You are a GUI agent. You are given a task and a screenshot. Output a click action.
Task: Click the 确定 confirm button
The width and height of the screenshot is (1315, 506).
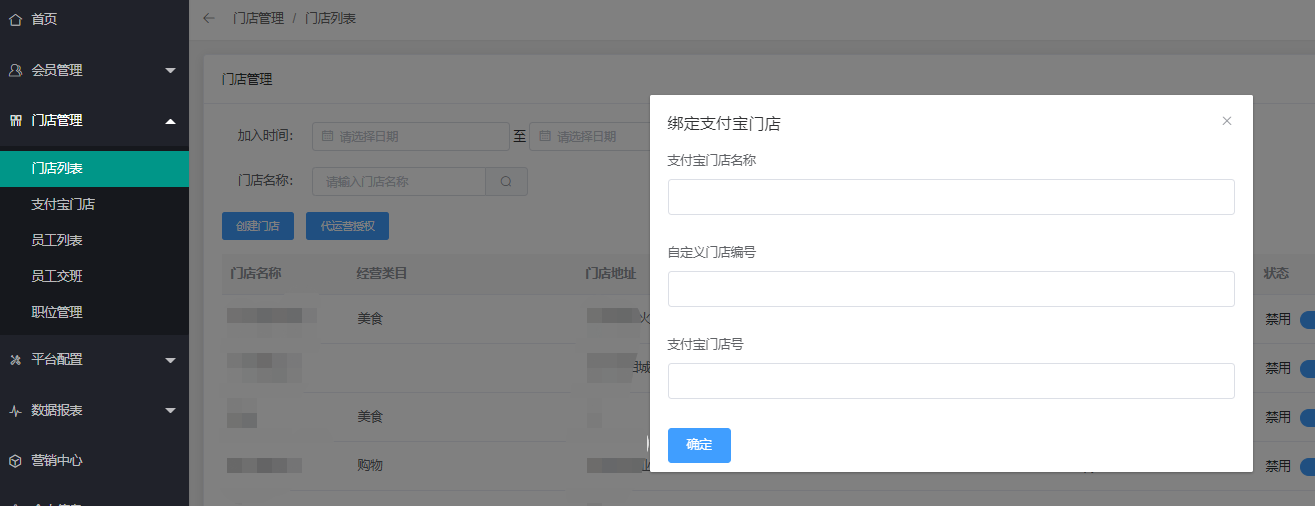coord(699,445)
